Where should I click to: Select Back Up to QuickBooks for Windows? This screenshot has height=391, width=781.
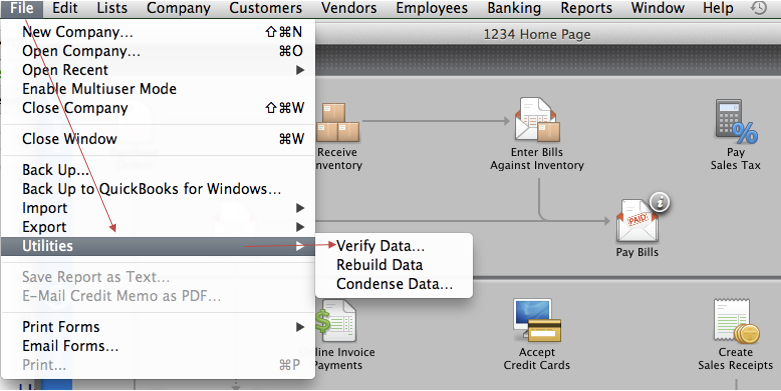click(158, 189)
